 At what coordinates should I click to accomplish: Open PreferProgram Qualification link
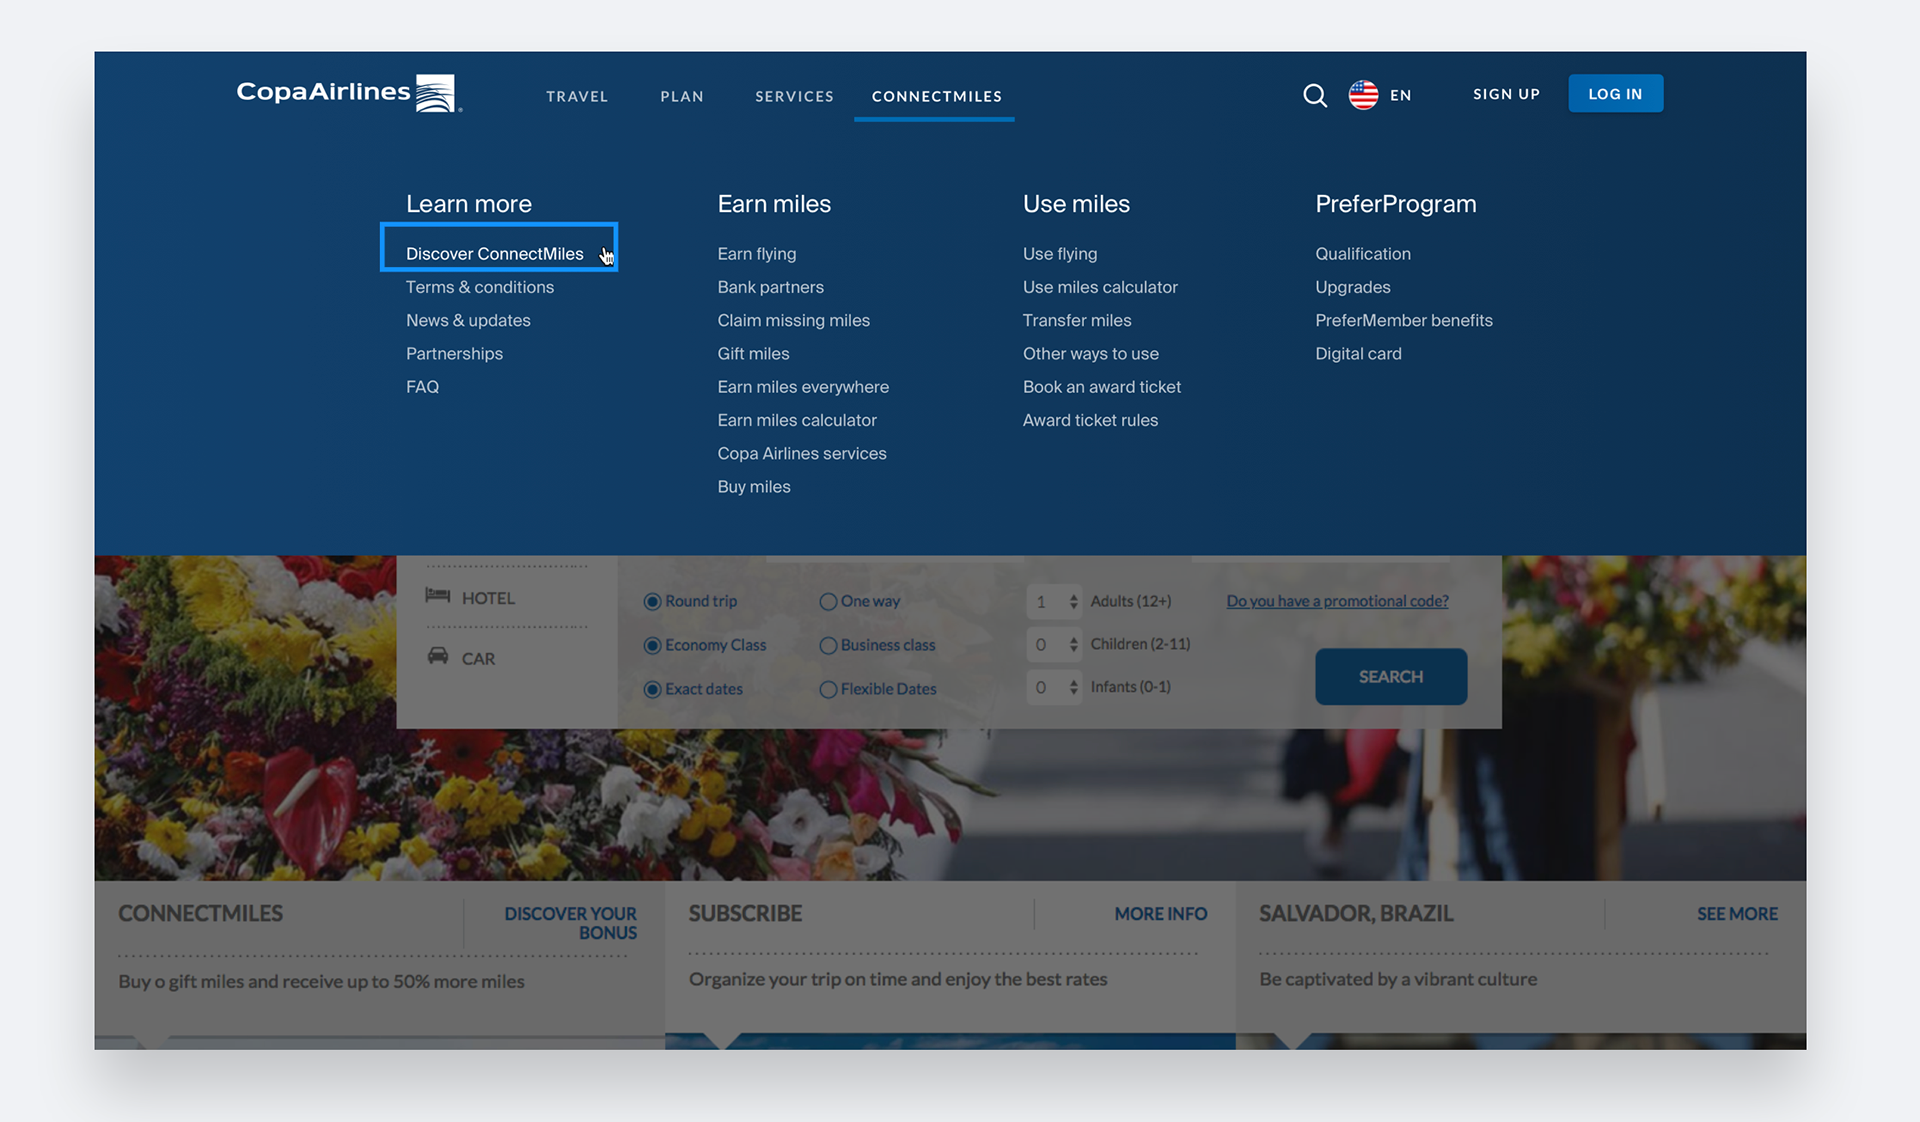pyautogui.click(x=1362, y=254)
